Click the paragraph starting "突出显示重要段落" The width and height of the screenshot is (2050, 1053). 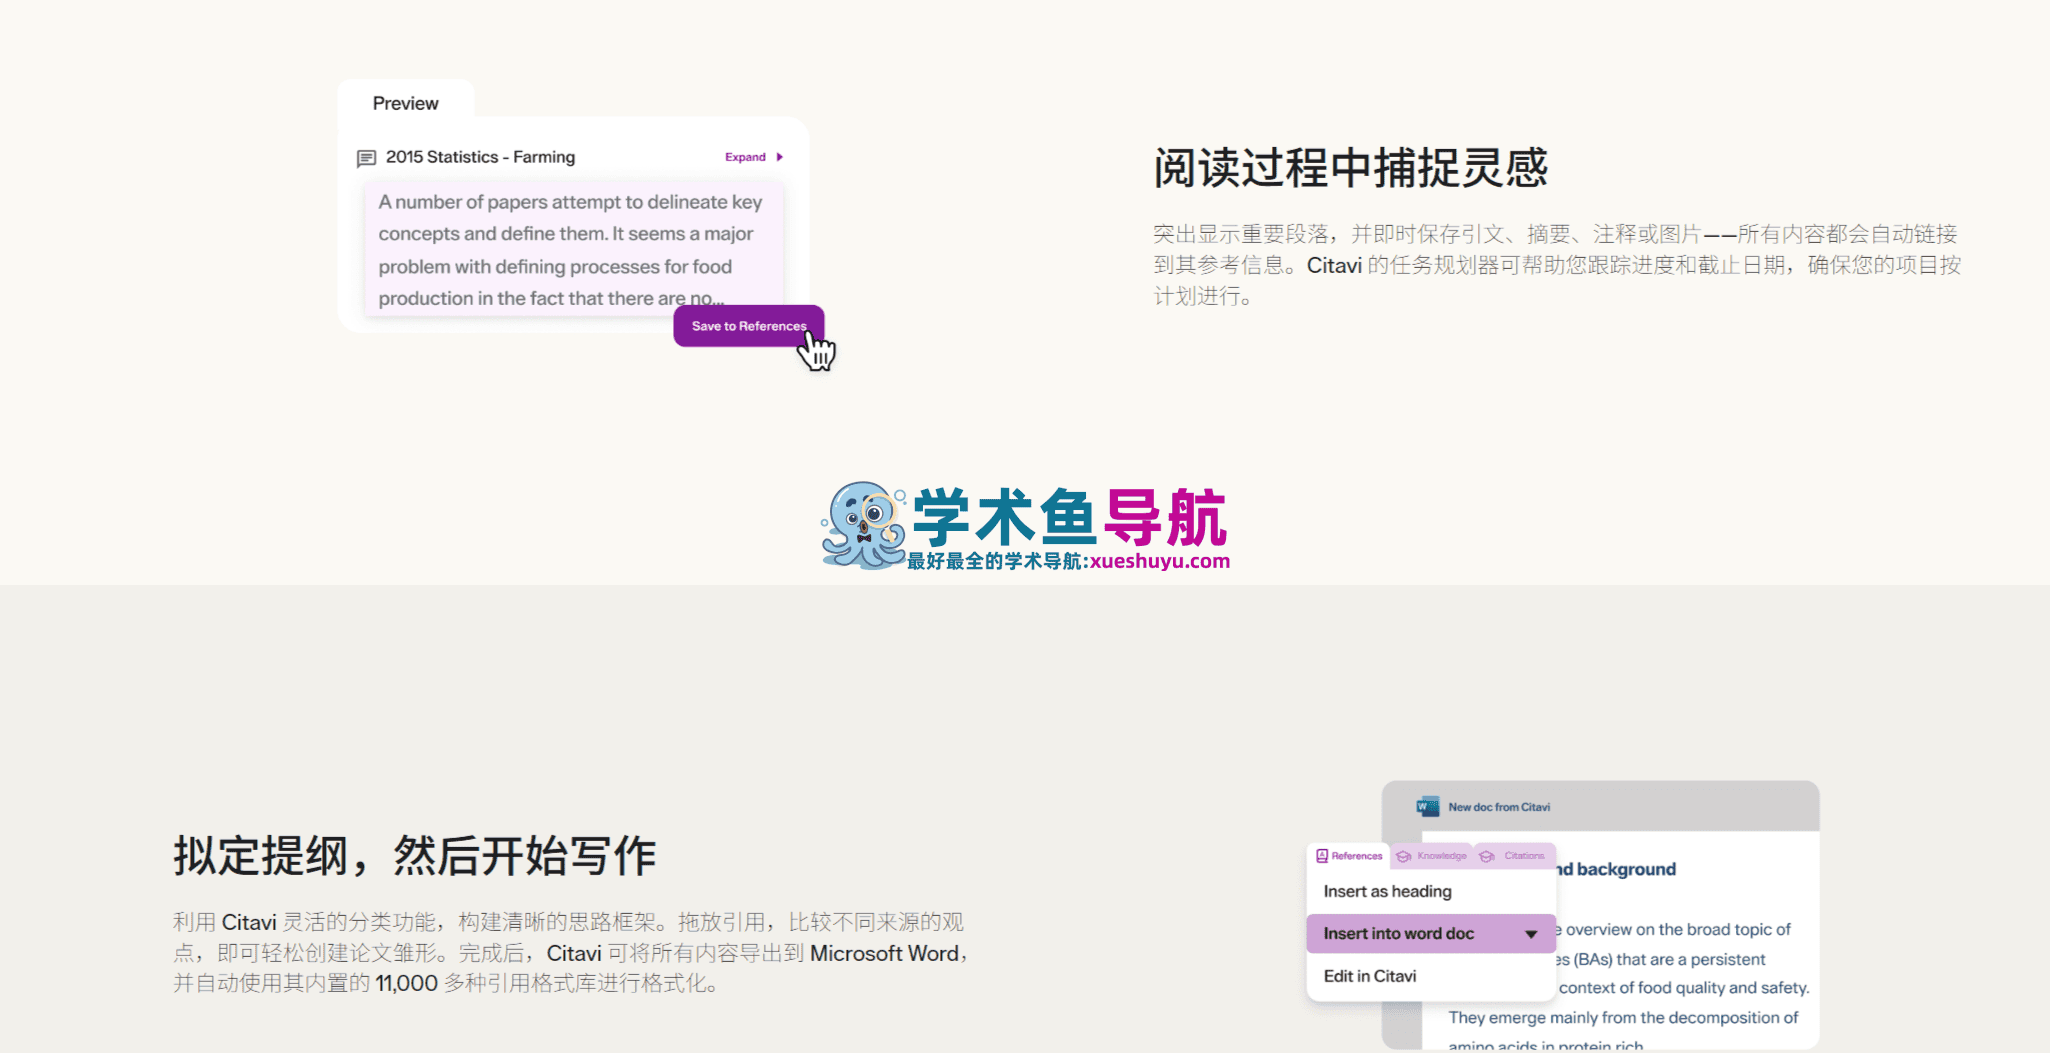(1557, 265)
